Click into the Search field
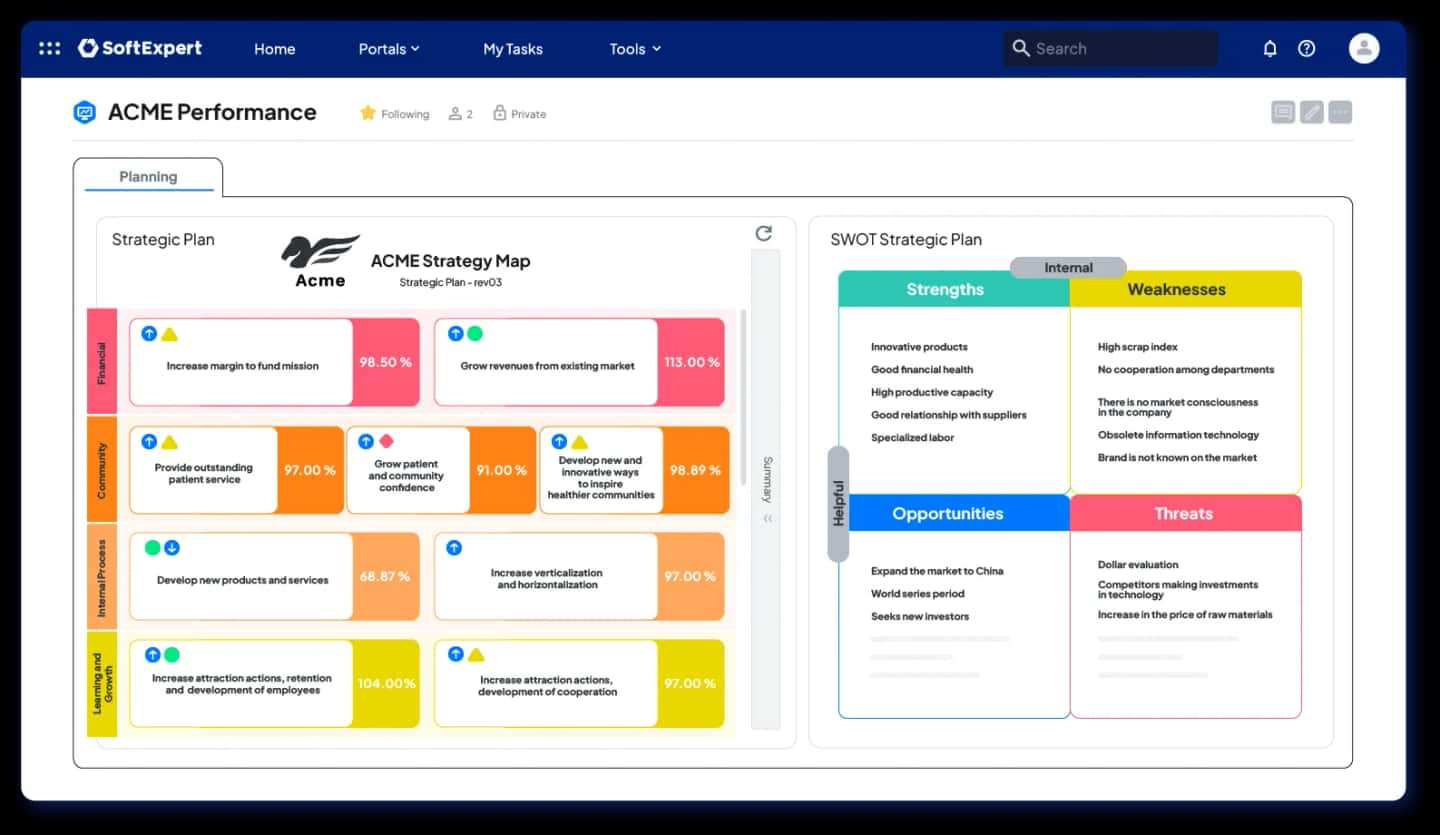 (1110, 48)
